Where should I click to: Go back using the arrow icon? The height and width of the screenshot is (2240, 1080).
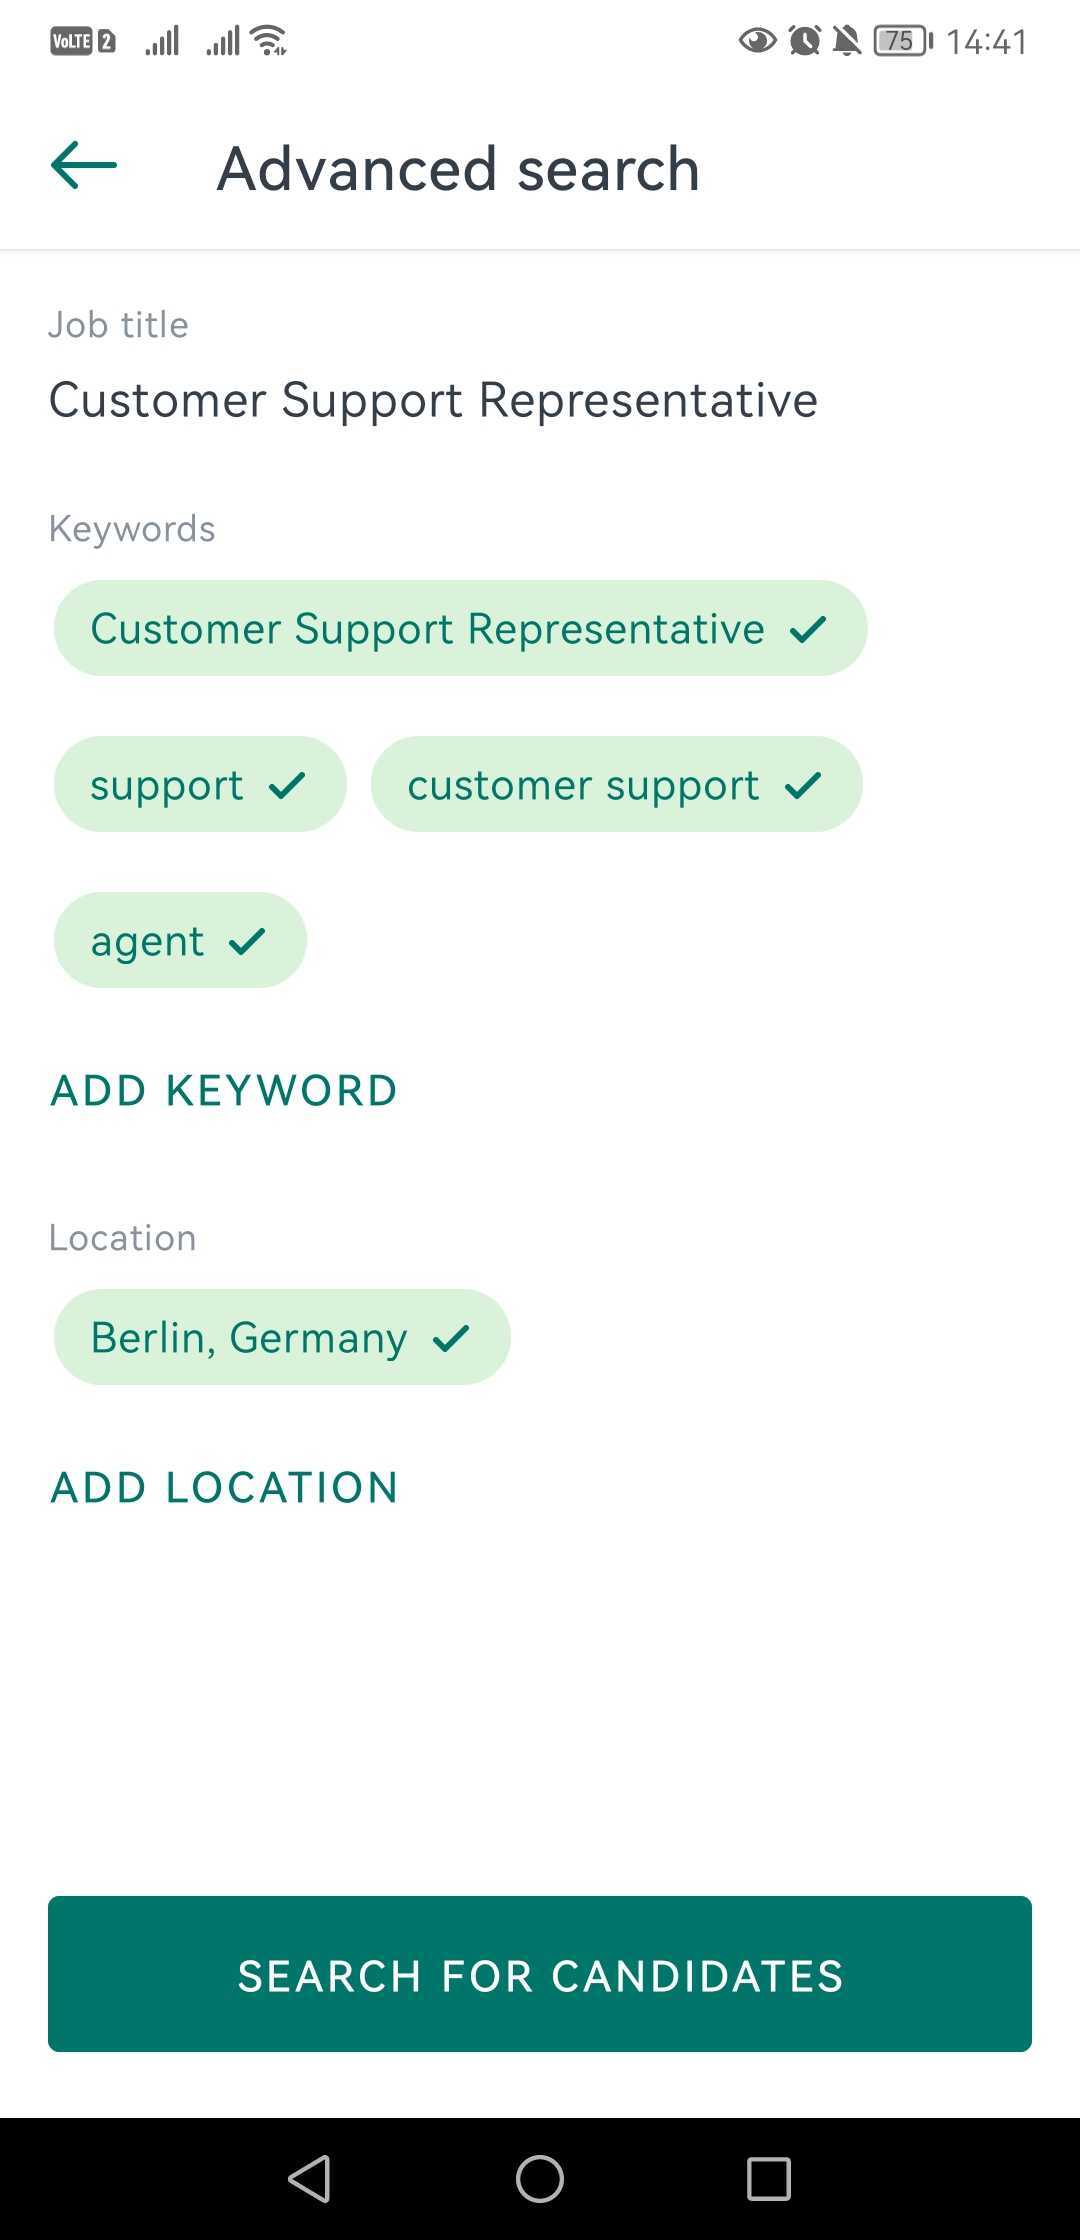[x=84, y=165]
